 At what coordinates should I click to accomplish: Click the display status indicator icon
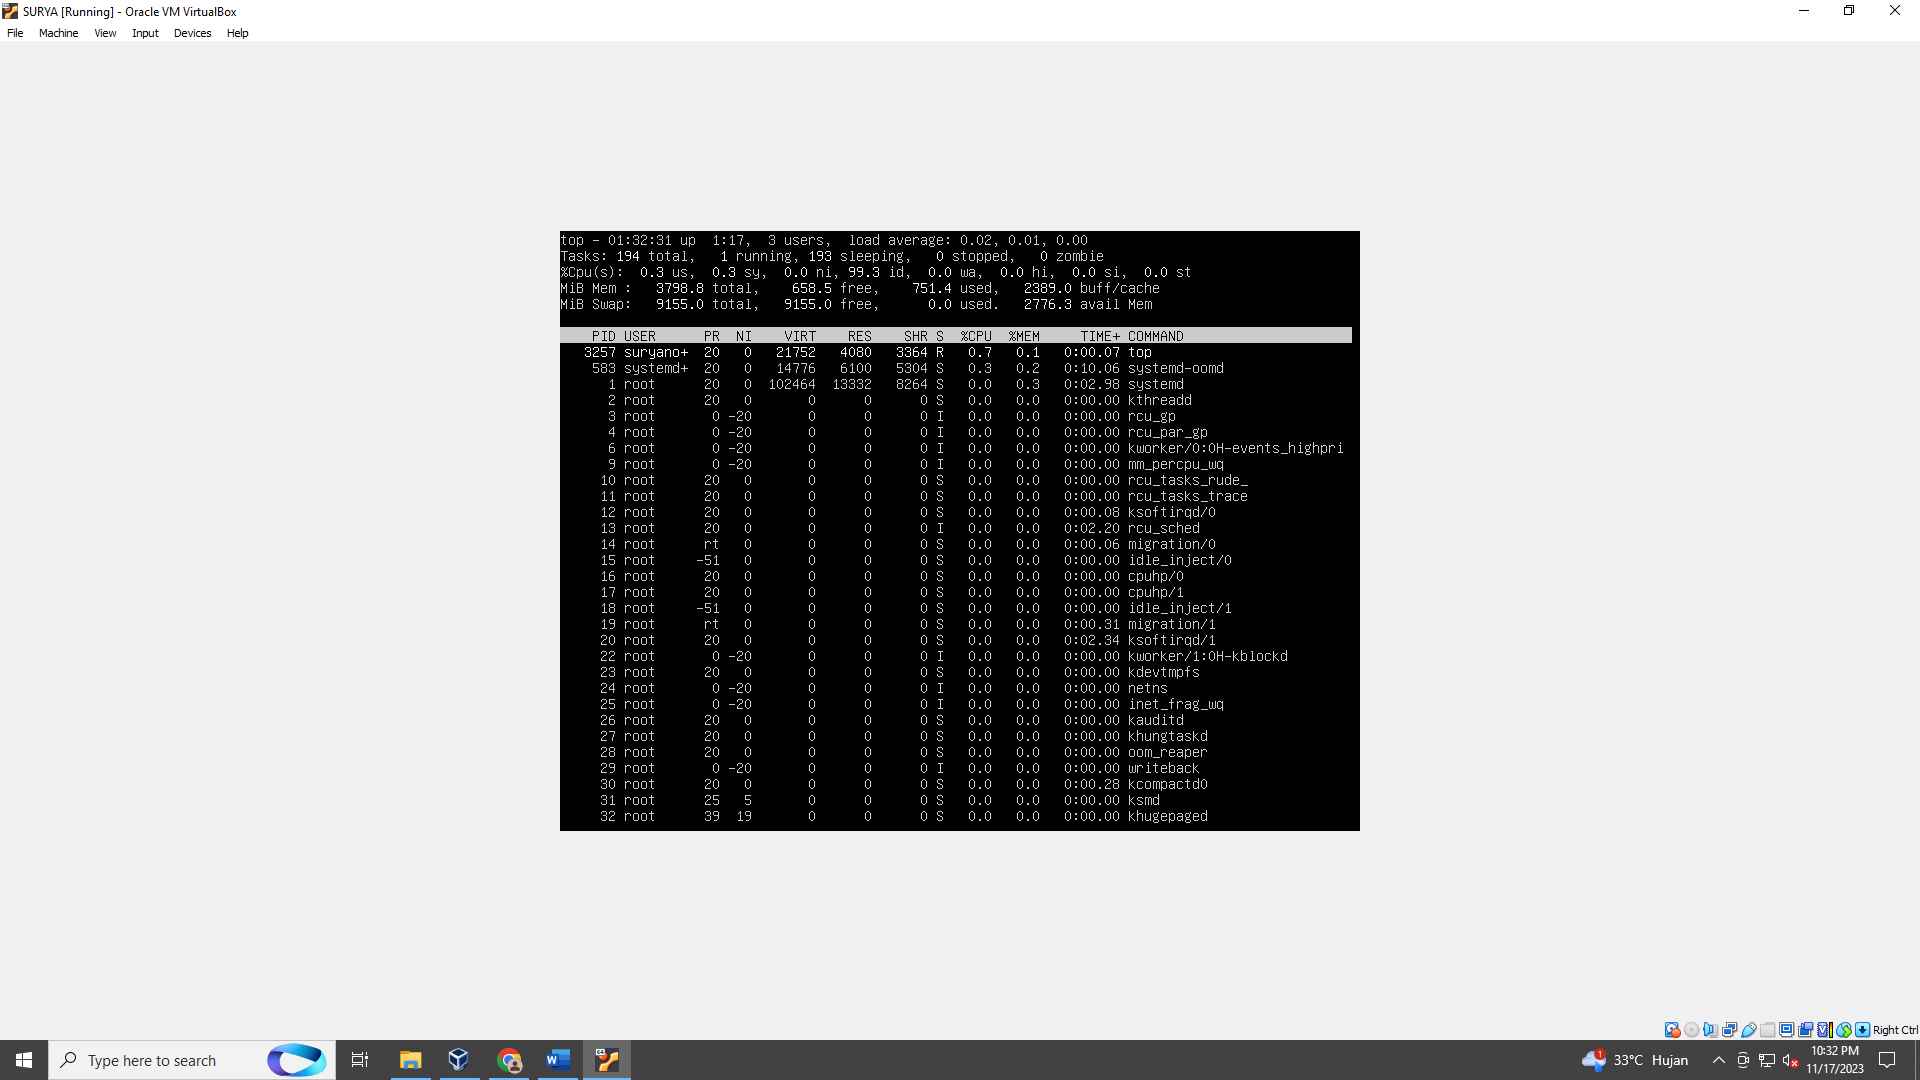click(1786, 1030)
